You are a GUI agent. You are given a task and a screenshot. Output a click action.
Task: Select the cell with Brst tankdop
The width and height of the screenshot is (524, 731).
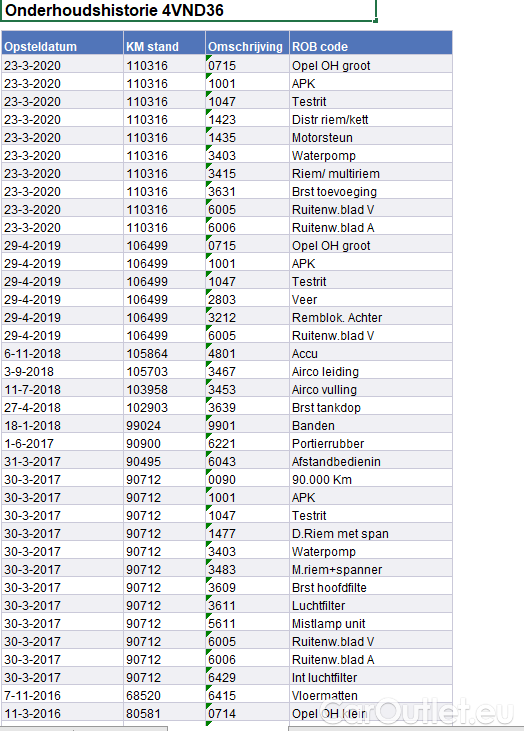point(371,407)
